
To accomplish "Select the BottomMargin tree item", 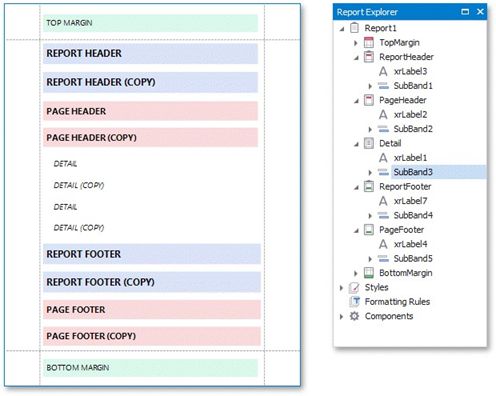I will (x=406, y=273).
